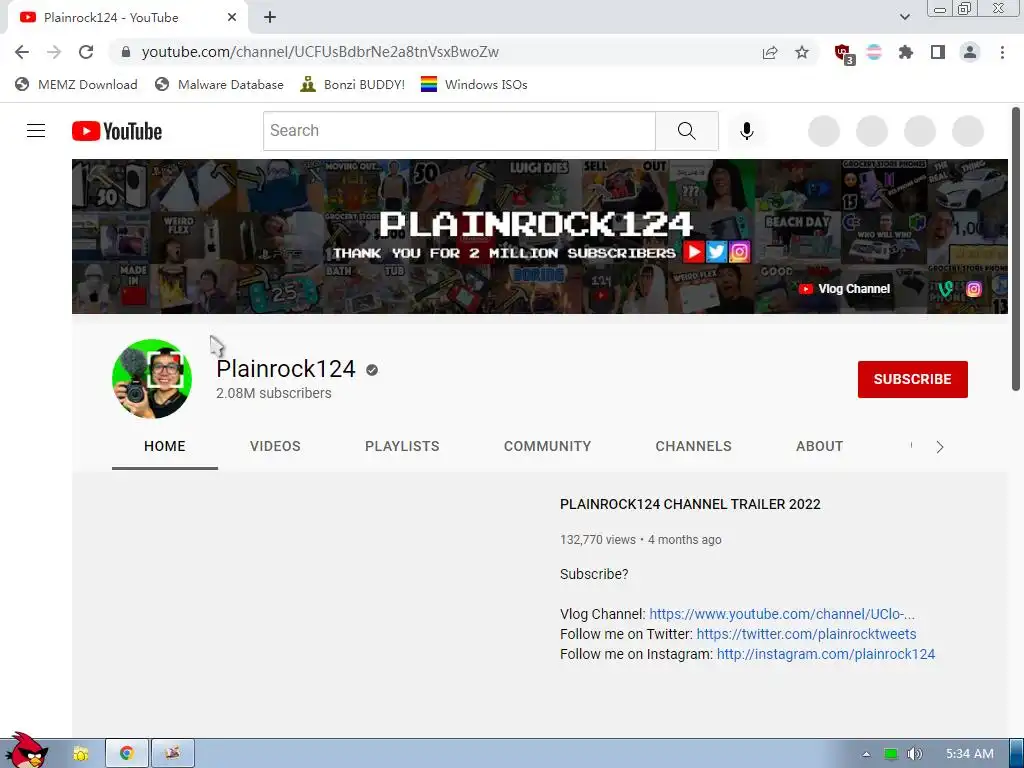1024x768 pixels.
Task: Click the YouTube icon in channel banner
Action: click(694, 251)
